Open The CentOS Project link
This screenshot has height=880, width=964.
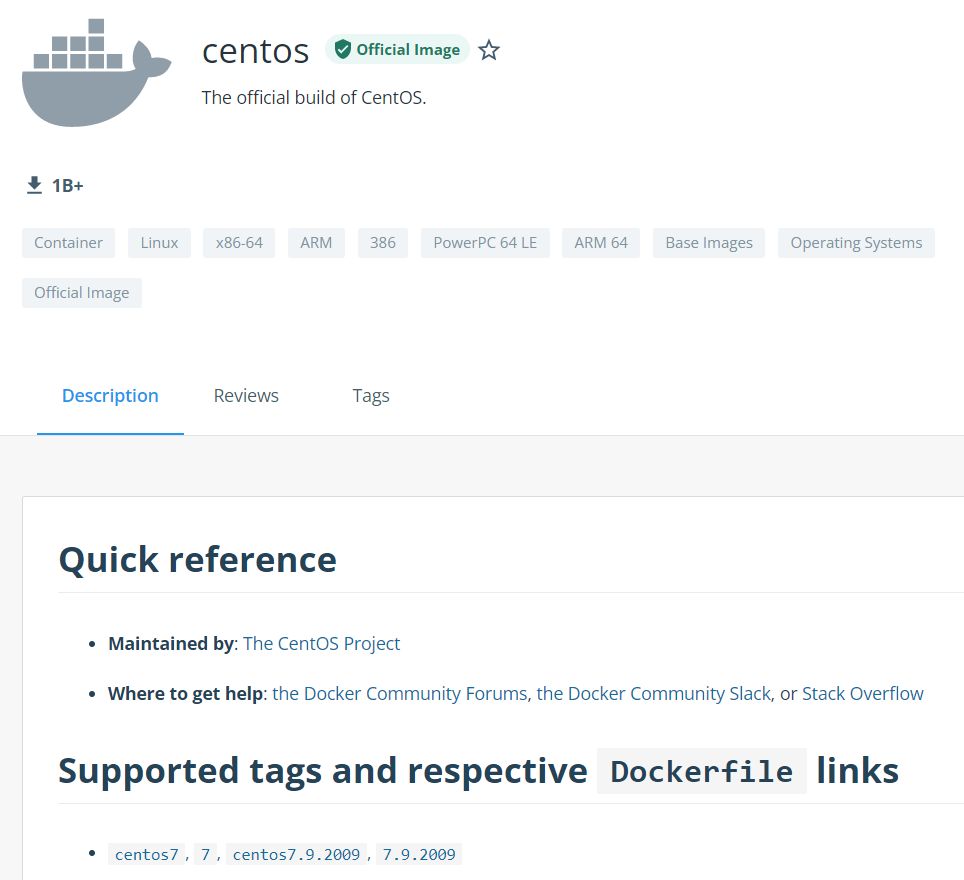pos(322,643)
